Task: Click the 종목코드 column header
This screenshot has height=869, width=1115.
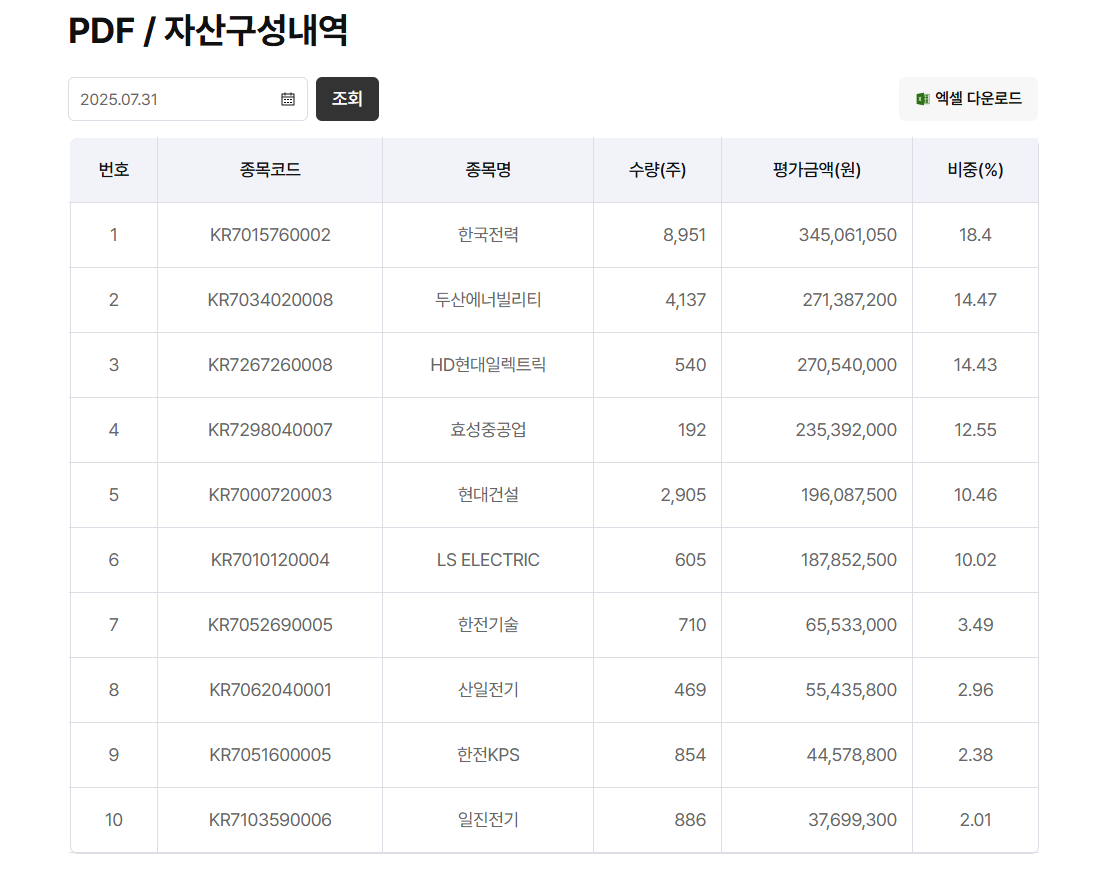Action: coord(270,170)
